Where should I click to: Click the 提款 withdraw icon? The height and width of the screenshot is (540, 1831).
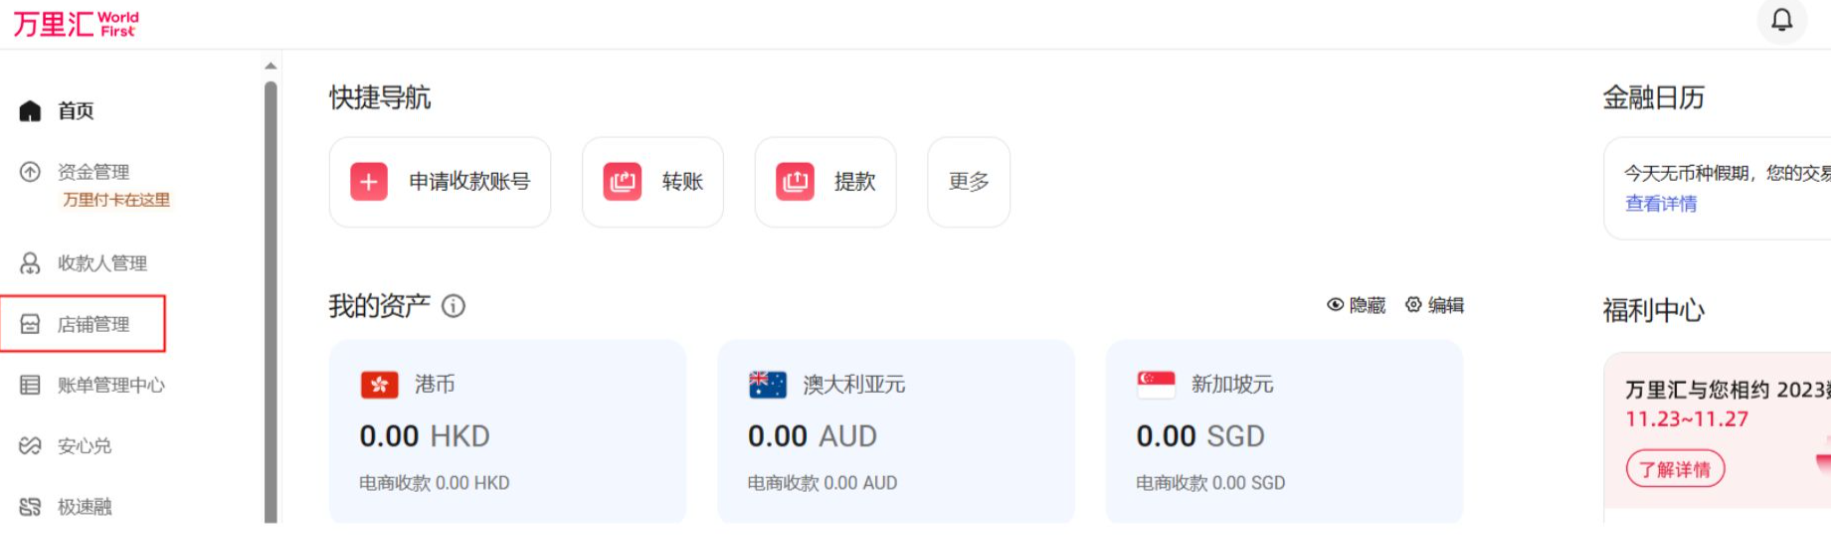(x=795, y=182)
